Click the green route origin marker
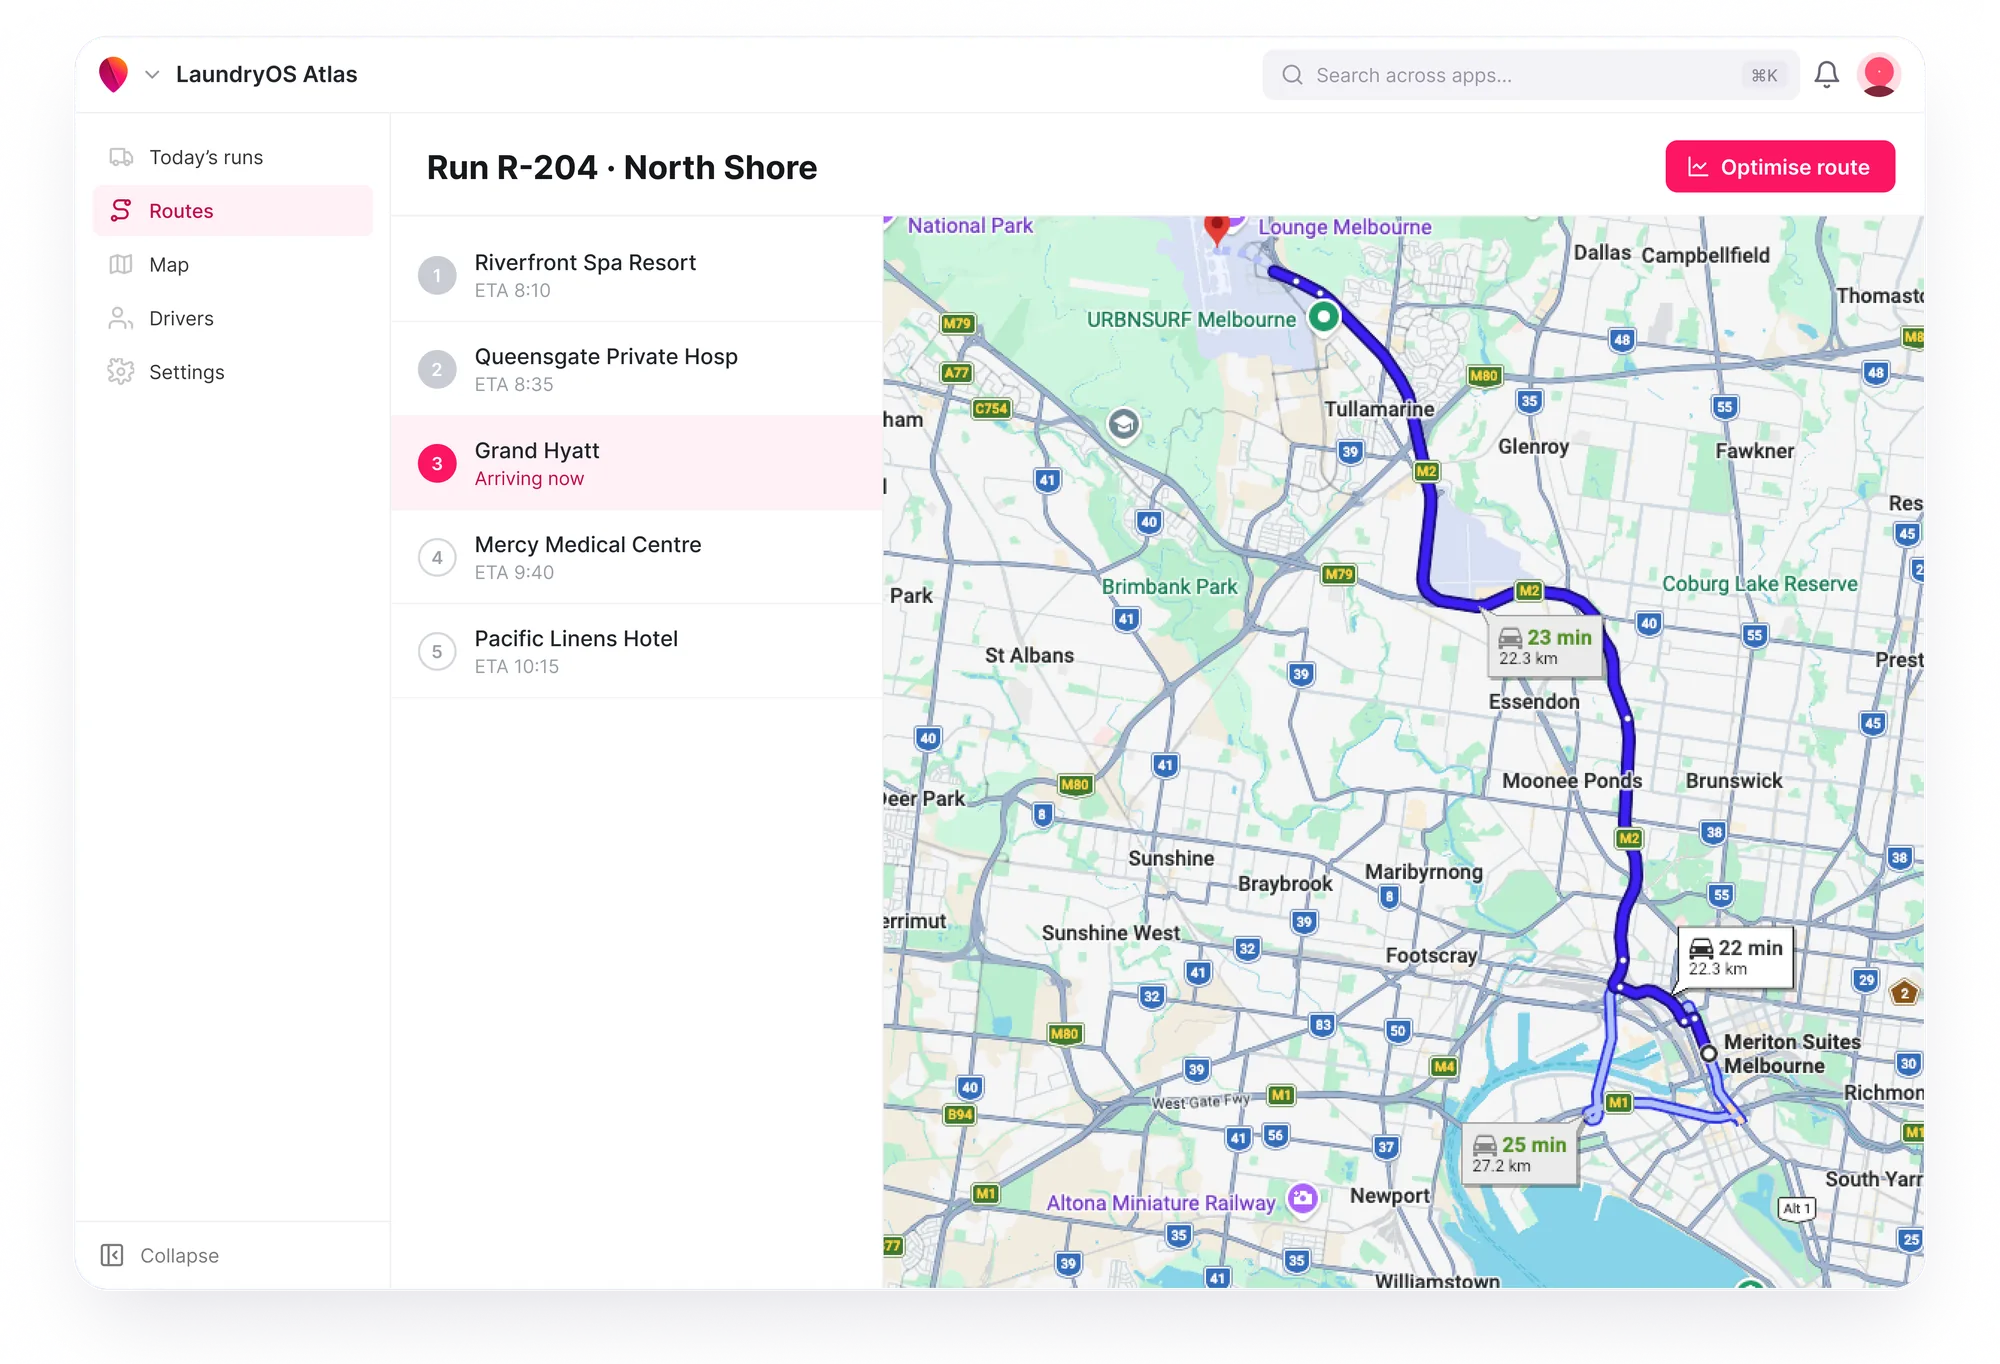Viewport: 2000px width, 1364px height. [x=1324, y=317]
